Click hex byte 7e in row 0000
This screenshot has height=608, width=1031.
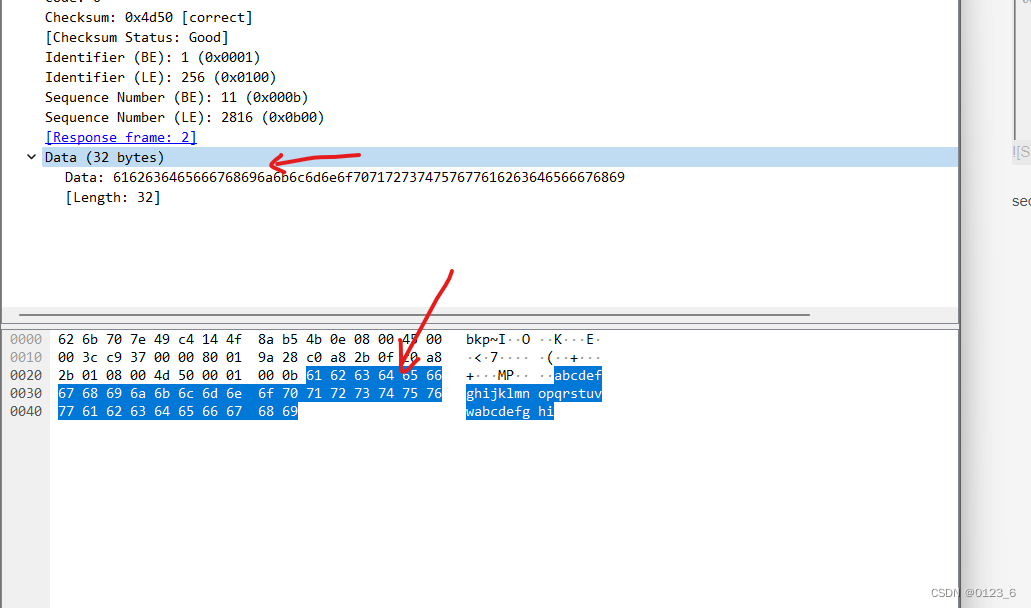138,339
